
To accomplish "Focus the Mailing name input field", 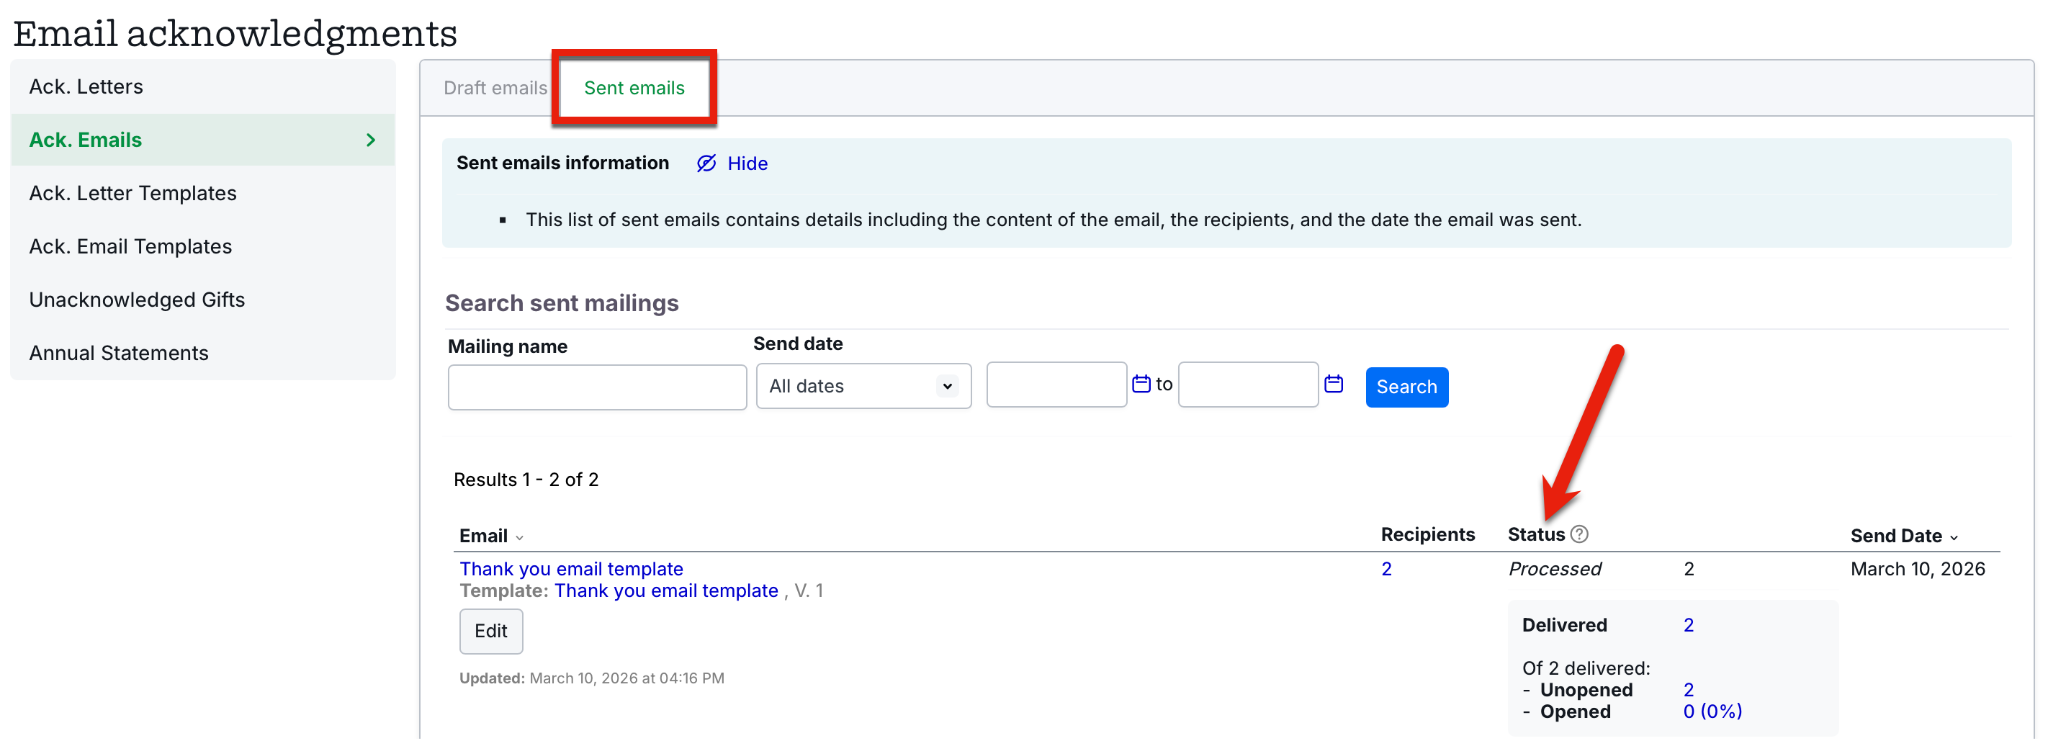I will 597,387.
